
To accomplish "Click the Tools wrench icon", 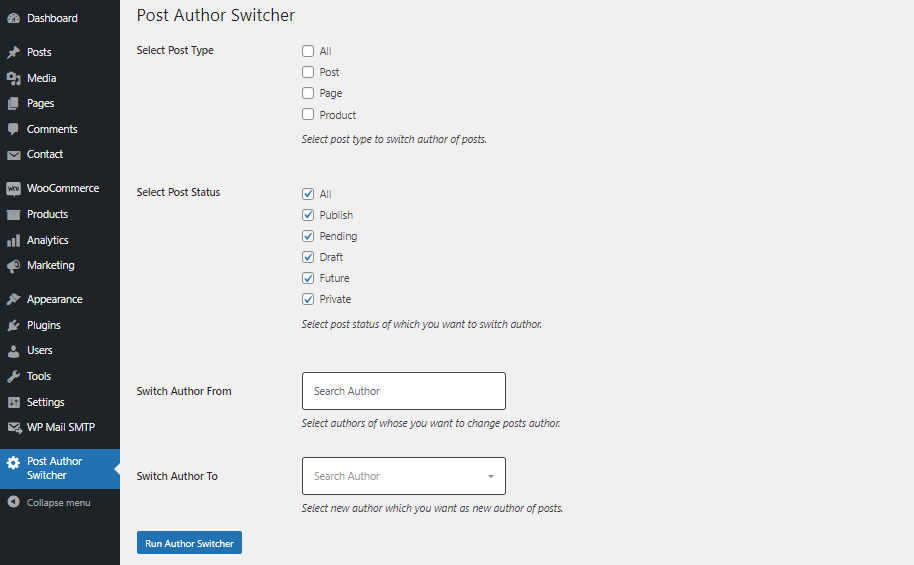I will pos(13,377).
